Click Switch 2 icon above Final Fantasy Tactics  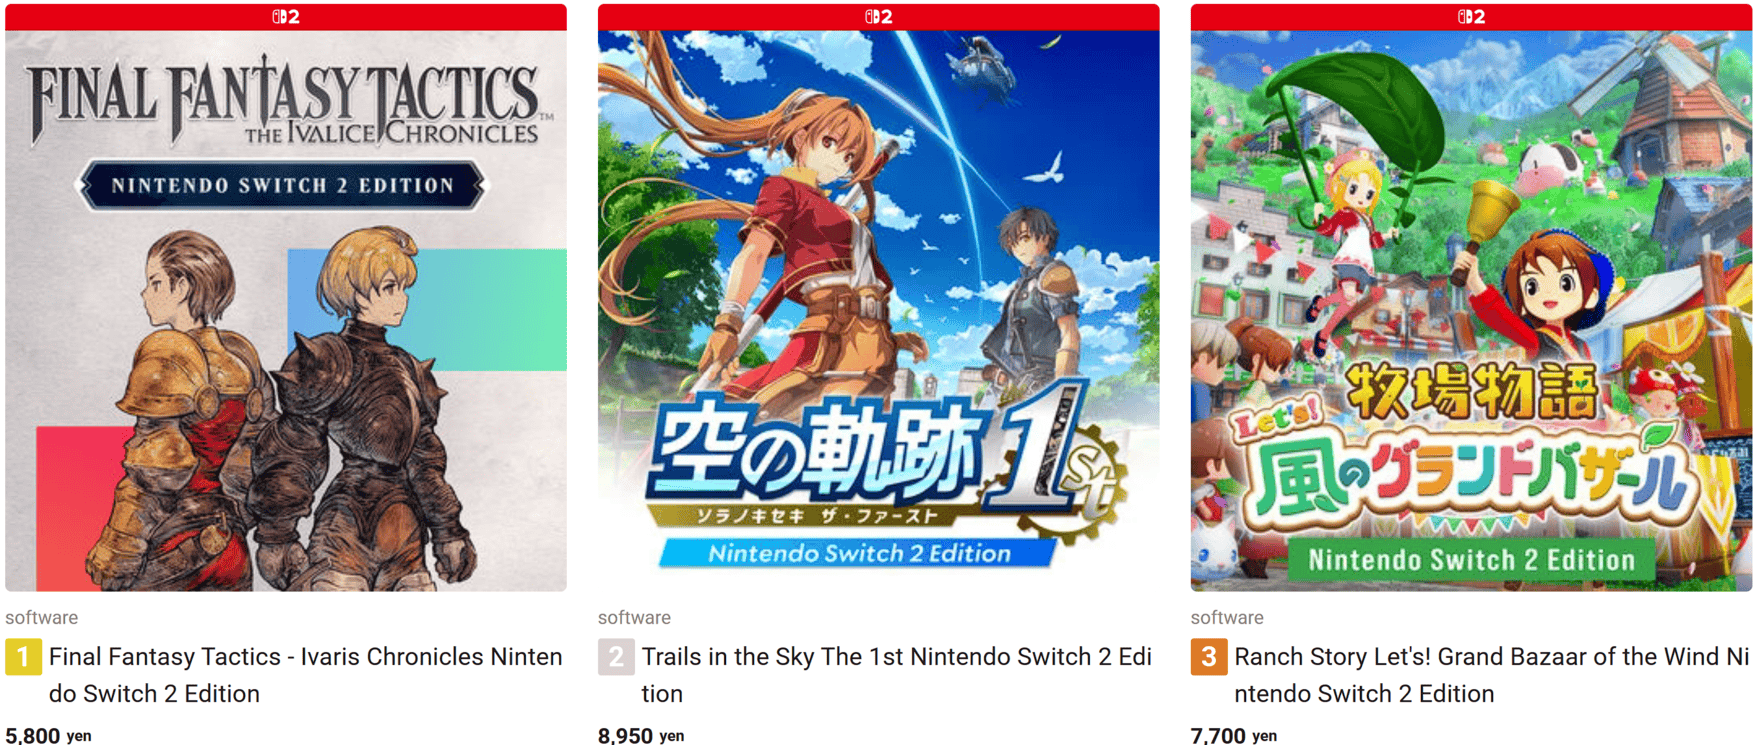[286, 17]
